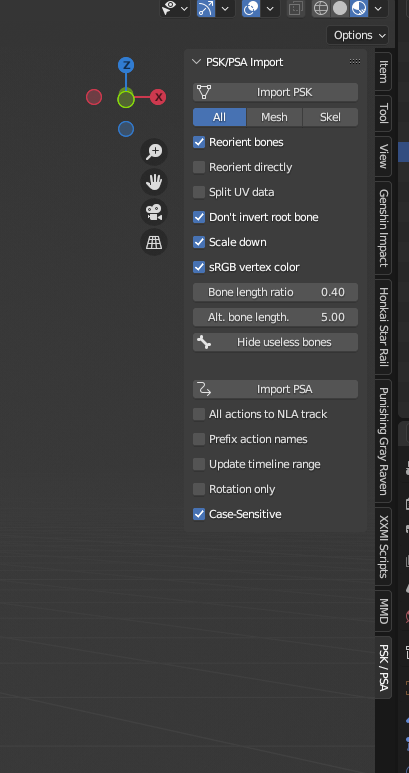Click the zoom magnifier viewport icon
The width and height of the screenshot is (409, 773).
tap(154, 152)
